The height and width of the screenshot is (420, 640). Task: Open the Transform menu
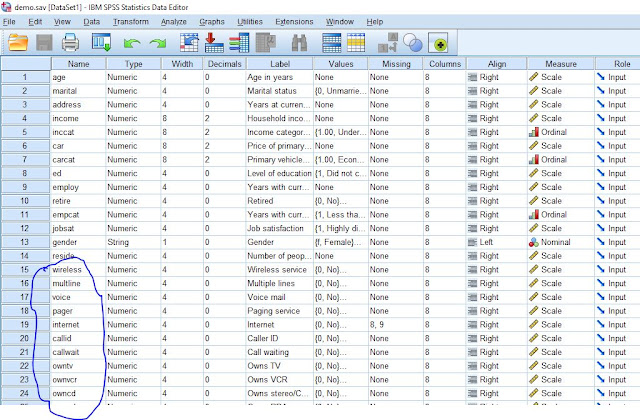click(x=131, y=22)
